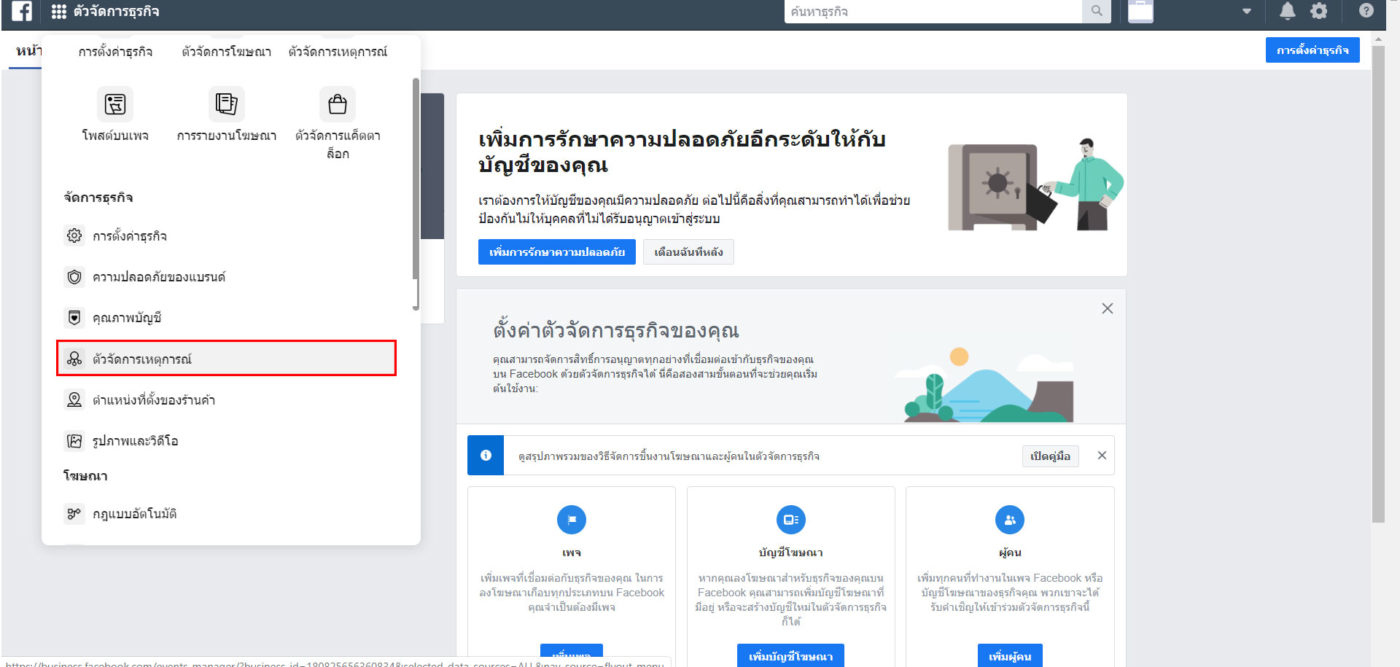This screenshot has height=667, width=1400.
Task: Click เพิ่มการรักษาความปลอดภัย button
Action: tap(556, 252)
